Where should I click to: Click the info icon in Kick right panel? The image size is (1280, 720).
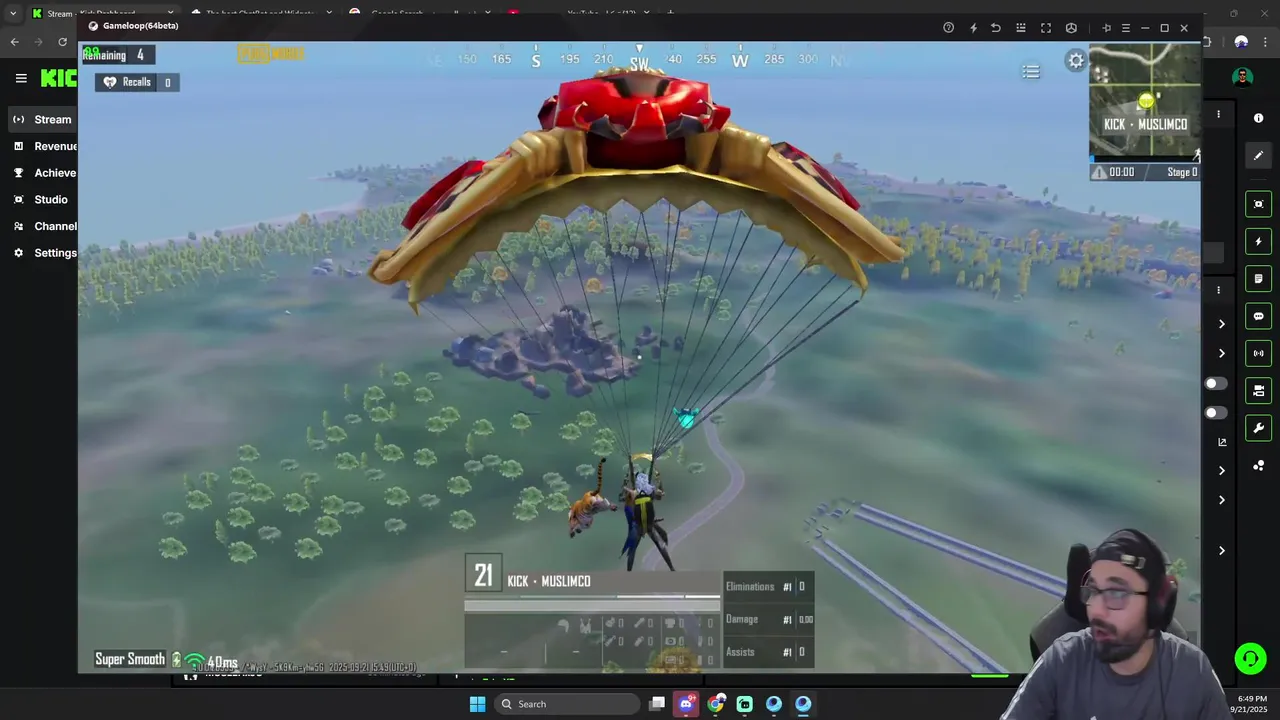[1259, 118]
